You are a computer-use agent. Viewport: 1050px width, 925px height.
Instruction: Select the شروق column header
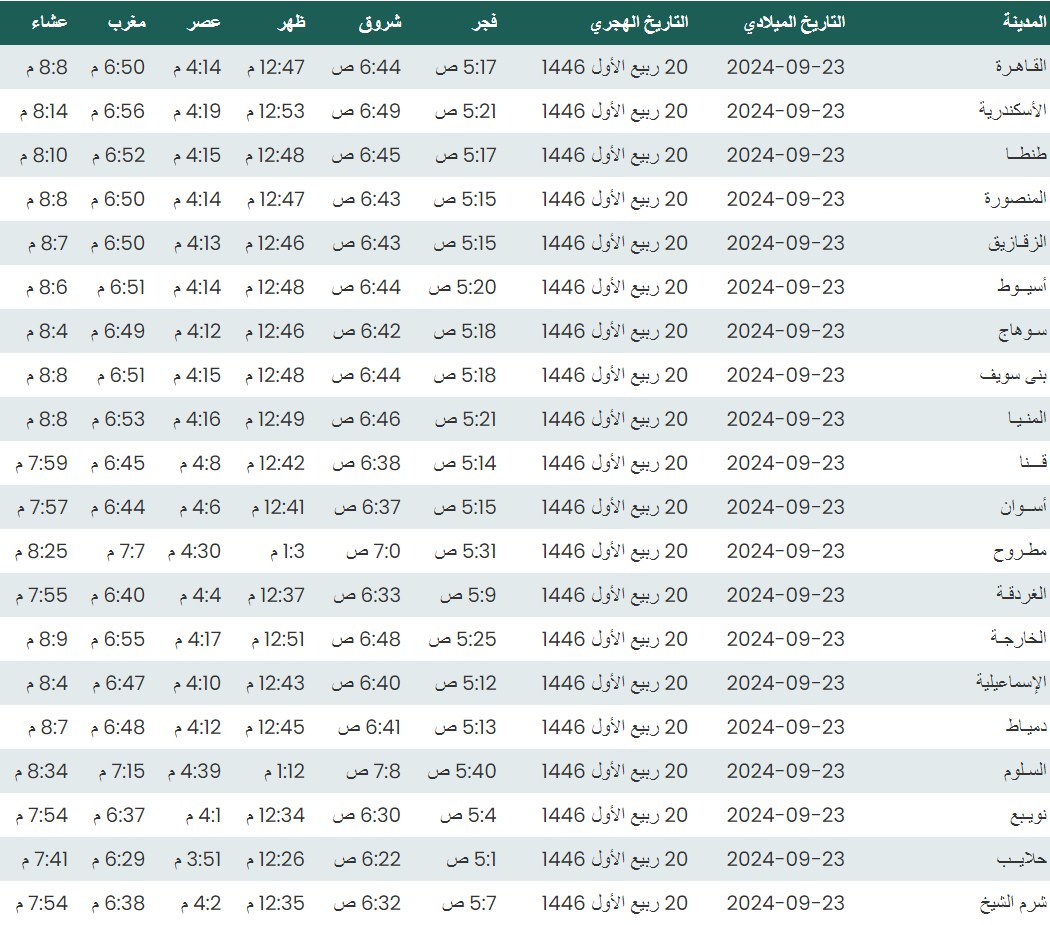(380, 22)
